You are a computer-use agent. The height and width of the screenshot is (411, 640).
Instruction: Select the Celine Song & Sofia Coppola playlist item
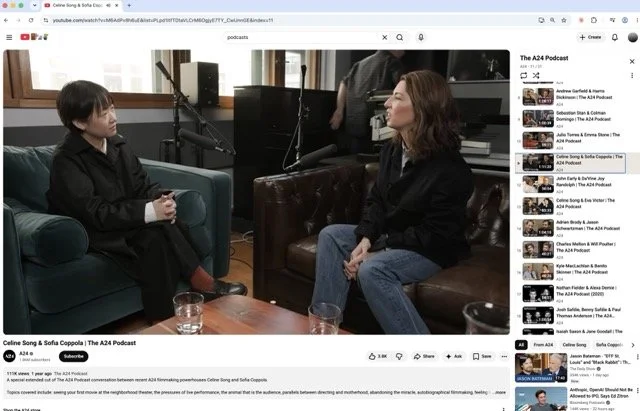tap(571, 163)
